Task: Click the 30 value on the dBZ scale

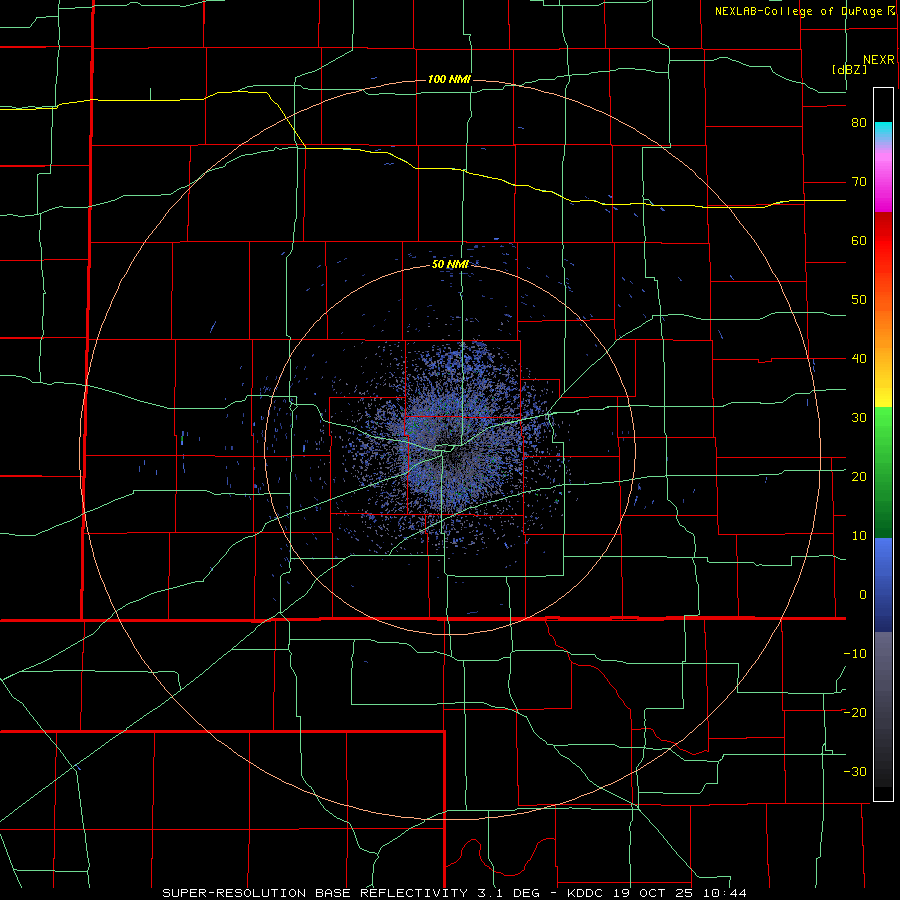Action: (859, 417)
